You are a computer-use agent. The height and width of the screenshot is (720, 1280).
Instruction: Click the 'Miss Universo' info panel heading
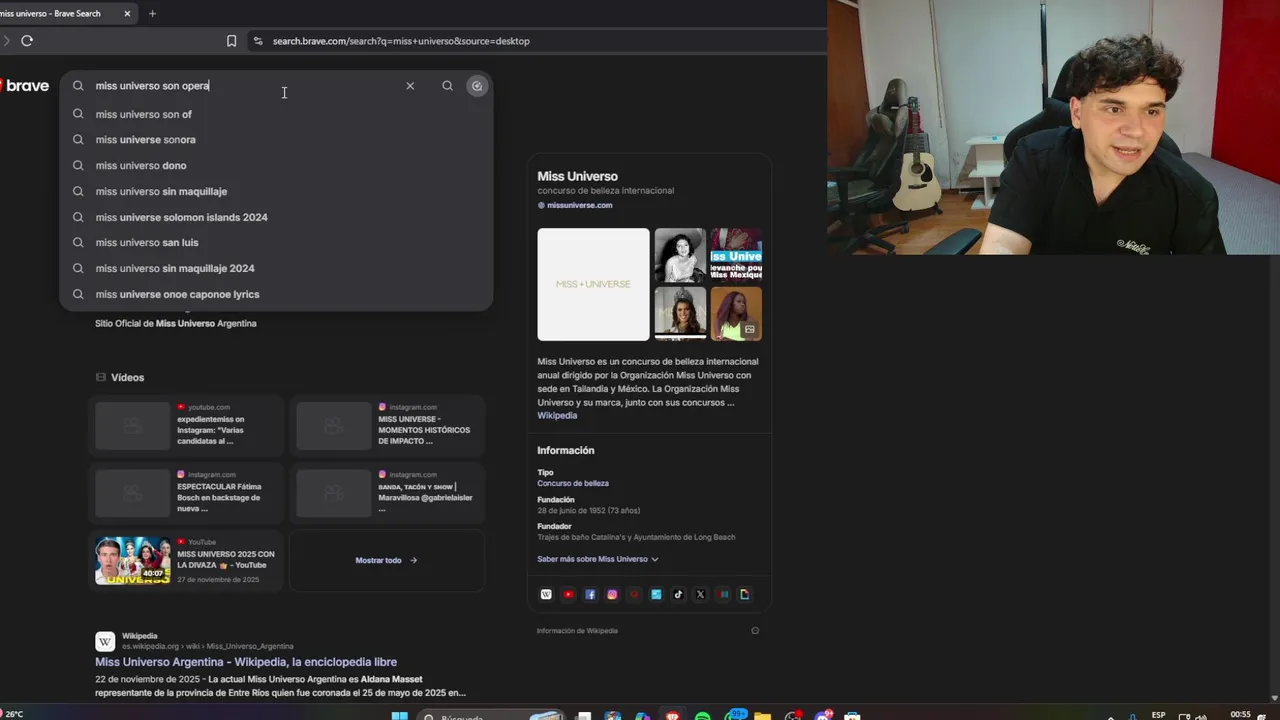[577, 176]
